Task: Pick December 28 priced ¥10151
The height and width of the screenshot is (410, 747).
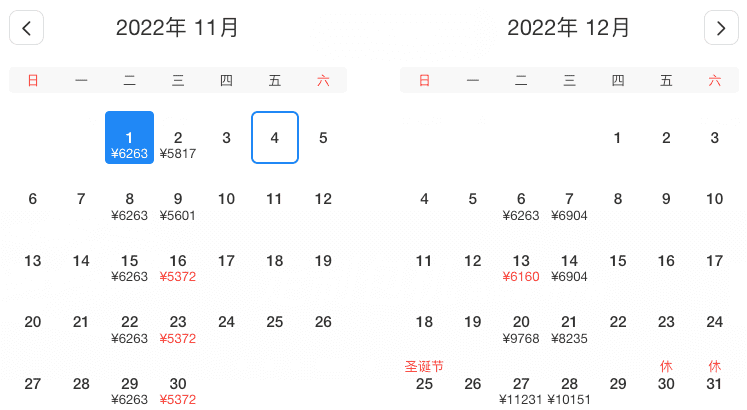Action: point(569,390)
